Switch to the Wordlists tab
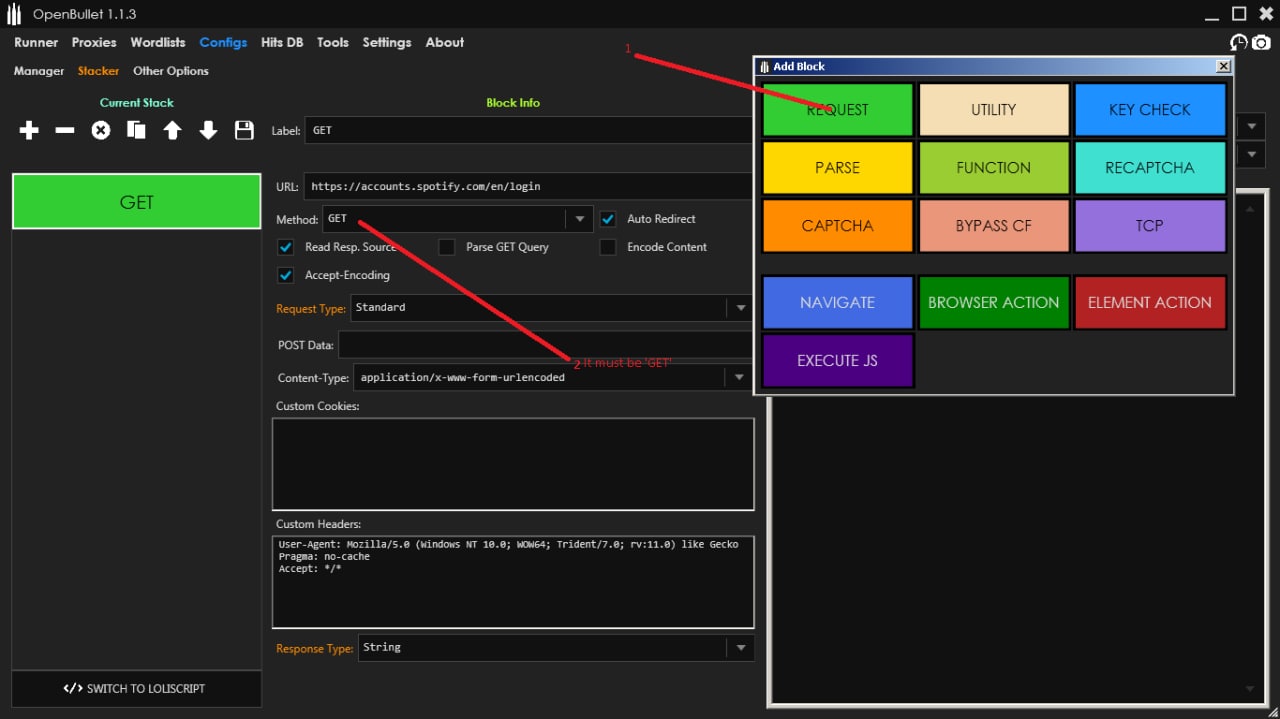Viewport: 1280px width, 719px height. tap(158, 42)
